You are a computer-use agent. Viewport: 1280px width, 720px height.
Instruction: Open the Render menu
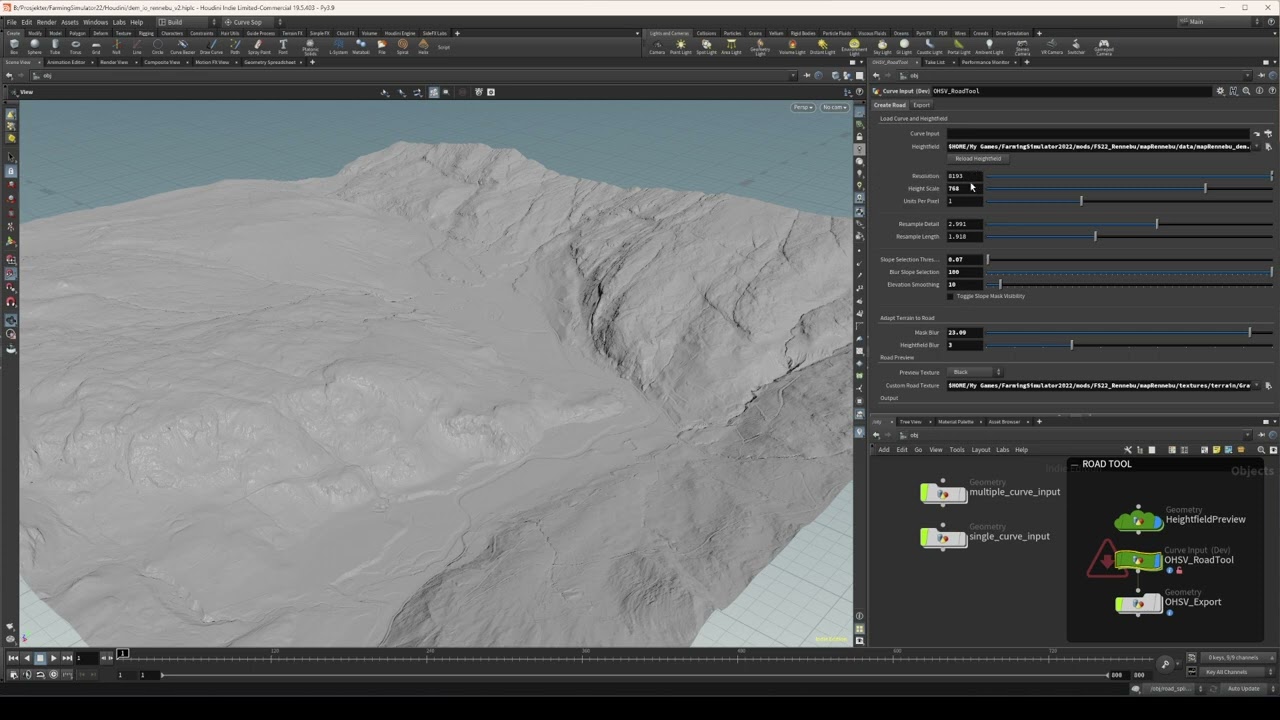coord(46,22)
